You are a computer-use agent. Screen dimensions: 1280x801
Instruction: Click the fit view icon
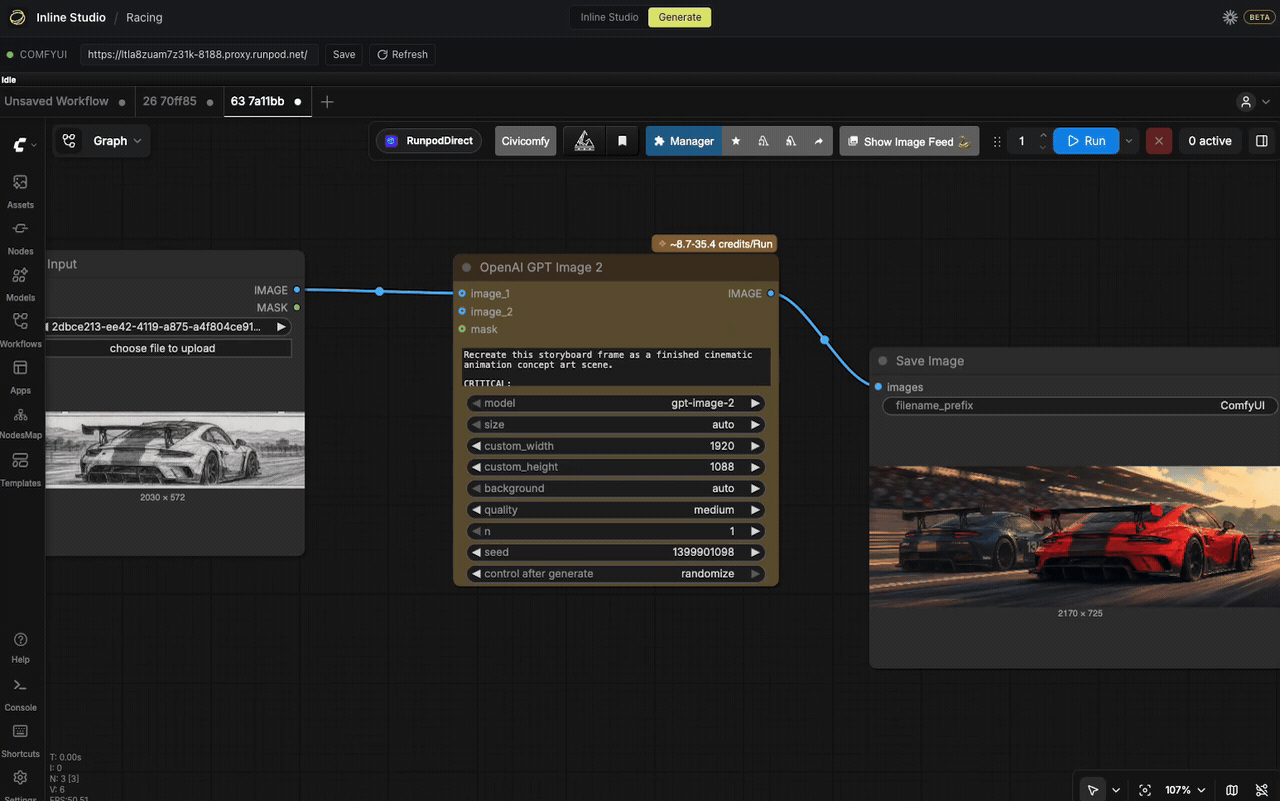pyautogui.click(x=1145, y=790)
